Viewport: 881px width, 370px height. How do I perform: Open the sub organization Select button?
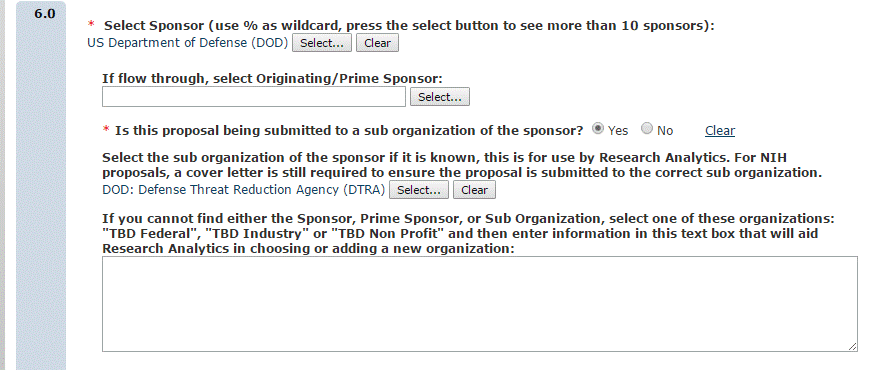[x=419, y=190]
